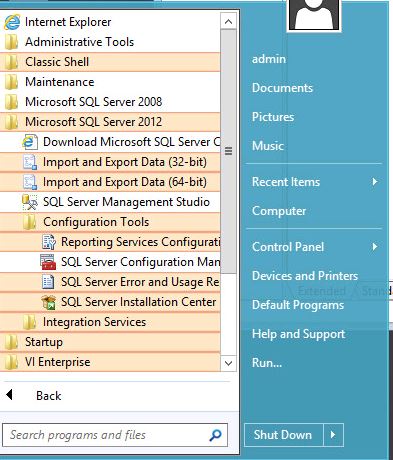Viewport: 393px width, 460px height.
Task: Click the programs list scroll down arrow
Action: [x=228, y=363]
